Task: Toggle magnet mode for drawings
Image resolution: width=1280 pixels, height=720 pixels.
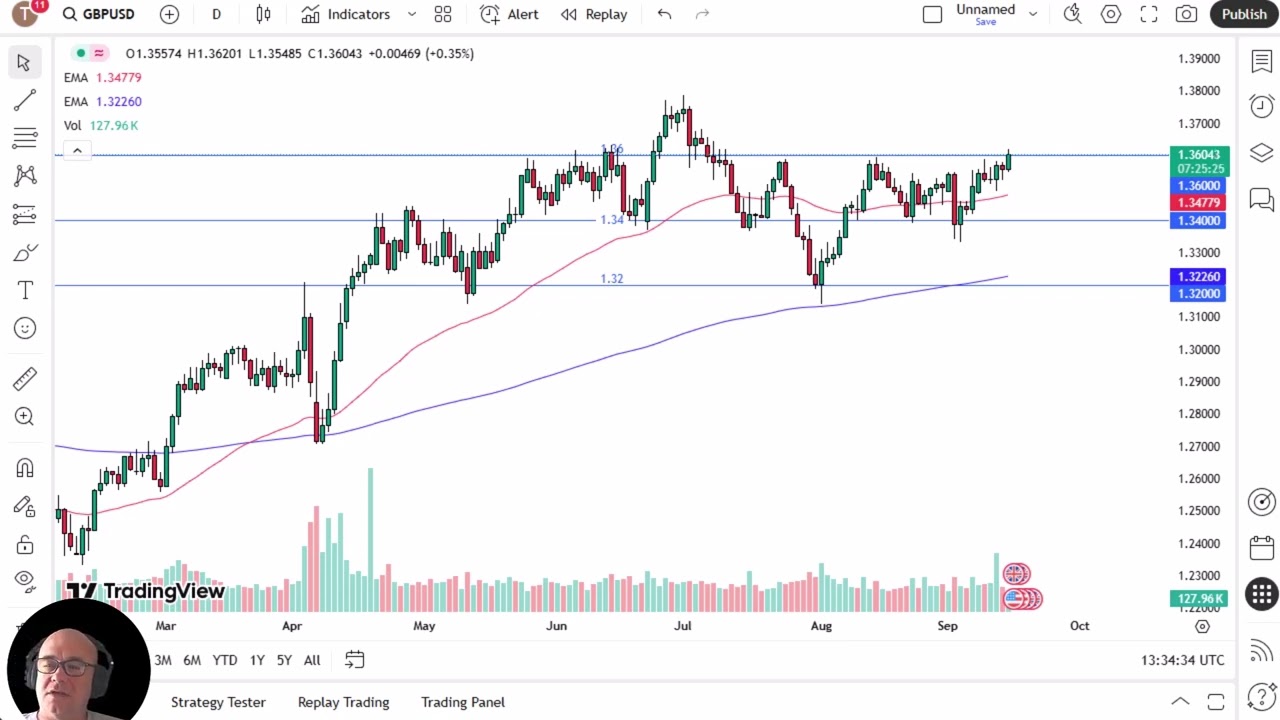Action: (25, 468)
